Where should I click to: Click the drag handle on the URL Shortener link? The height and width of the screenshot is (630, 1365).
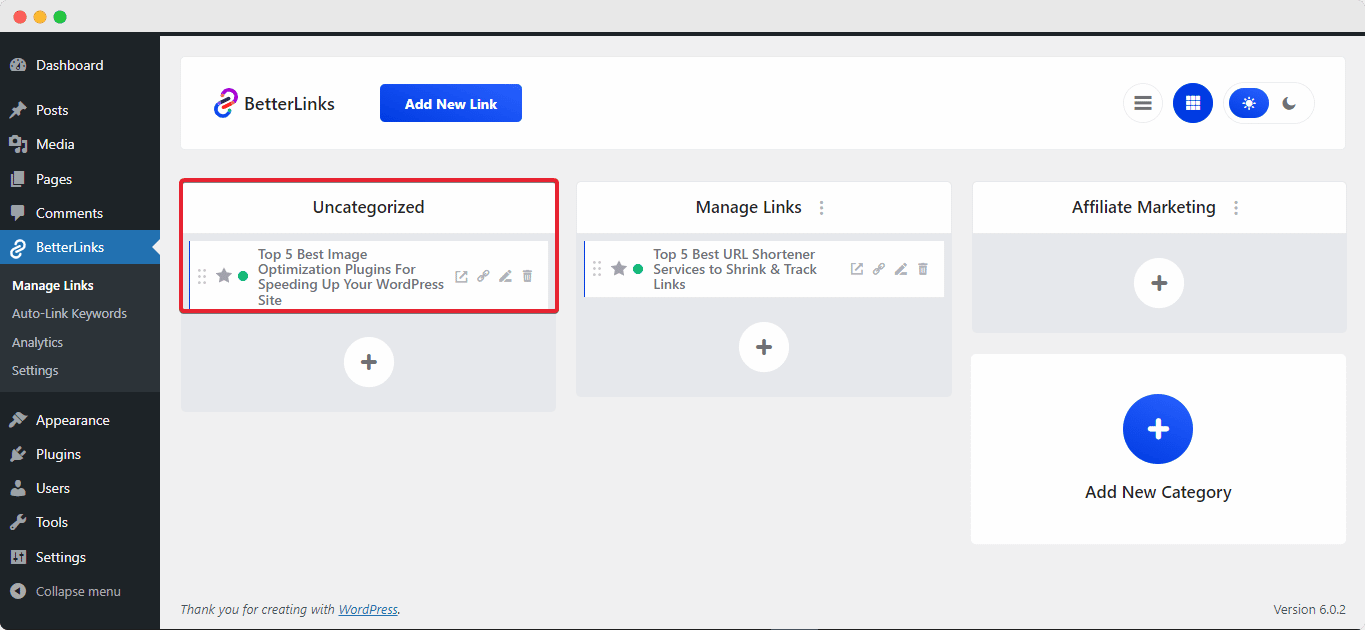(x=597, y=268)
